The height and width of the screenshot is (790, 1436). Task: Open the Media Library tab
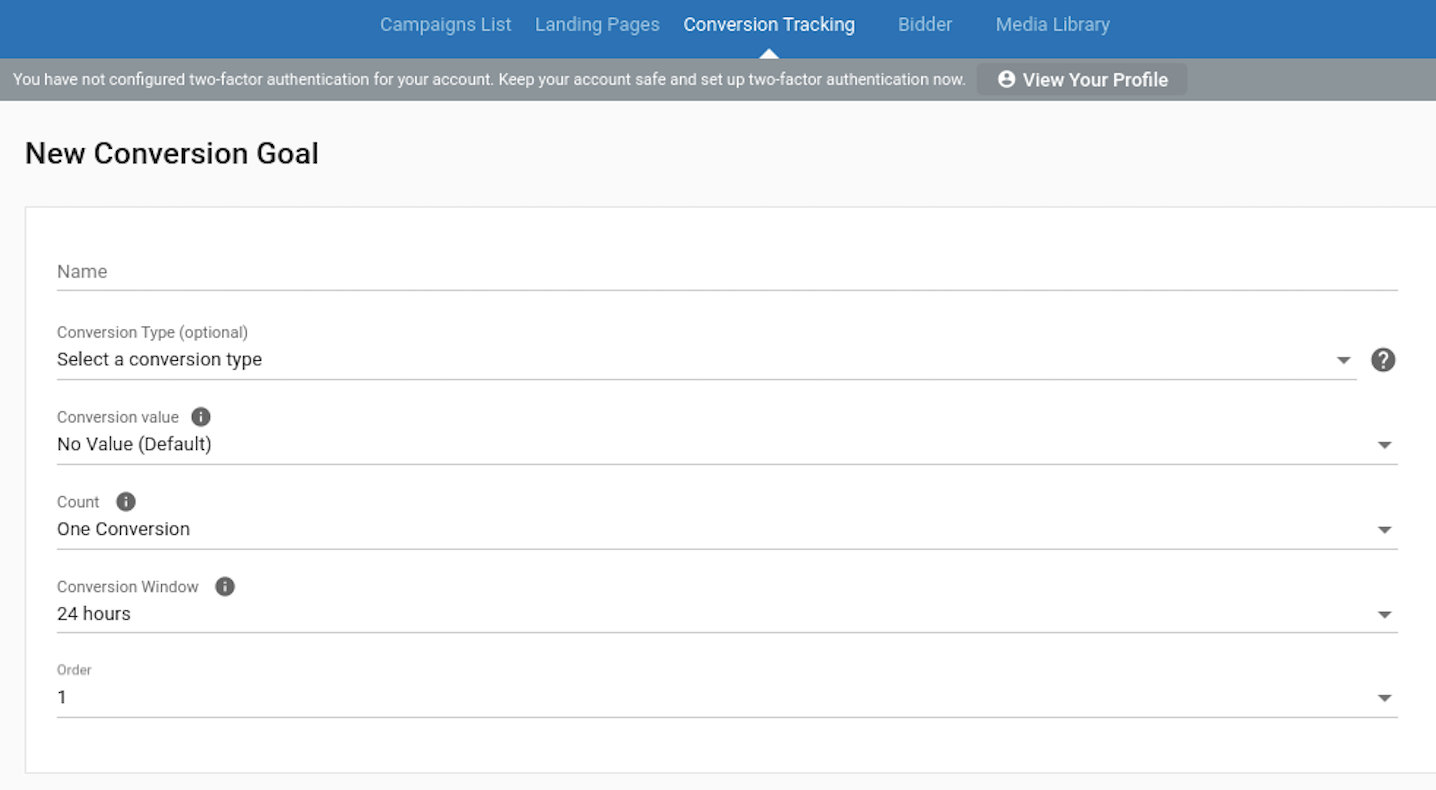tap(1052, 24)
